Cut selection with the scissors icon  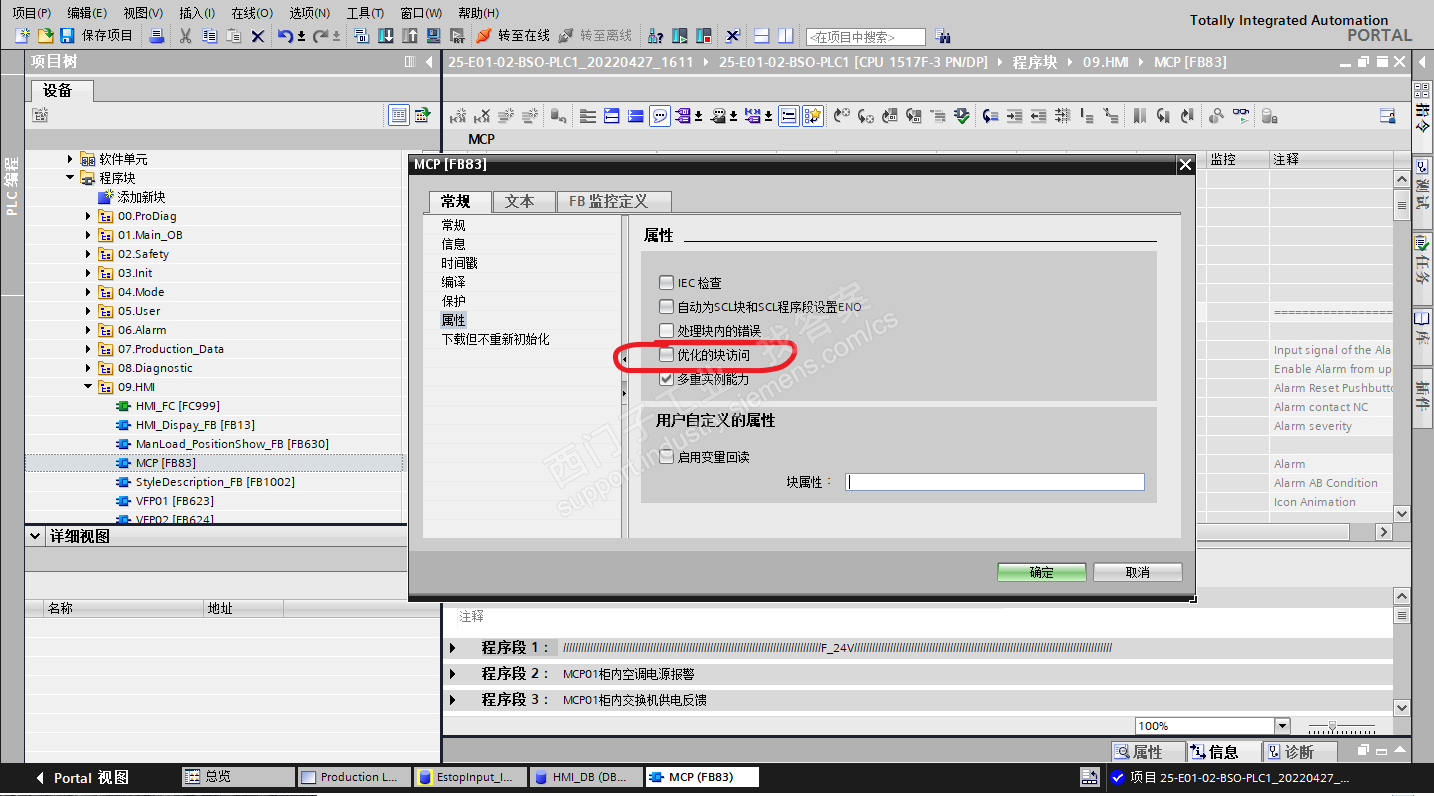(185, 36)
